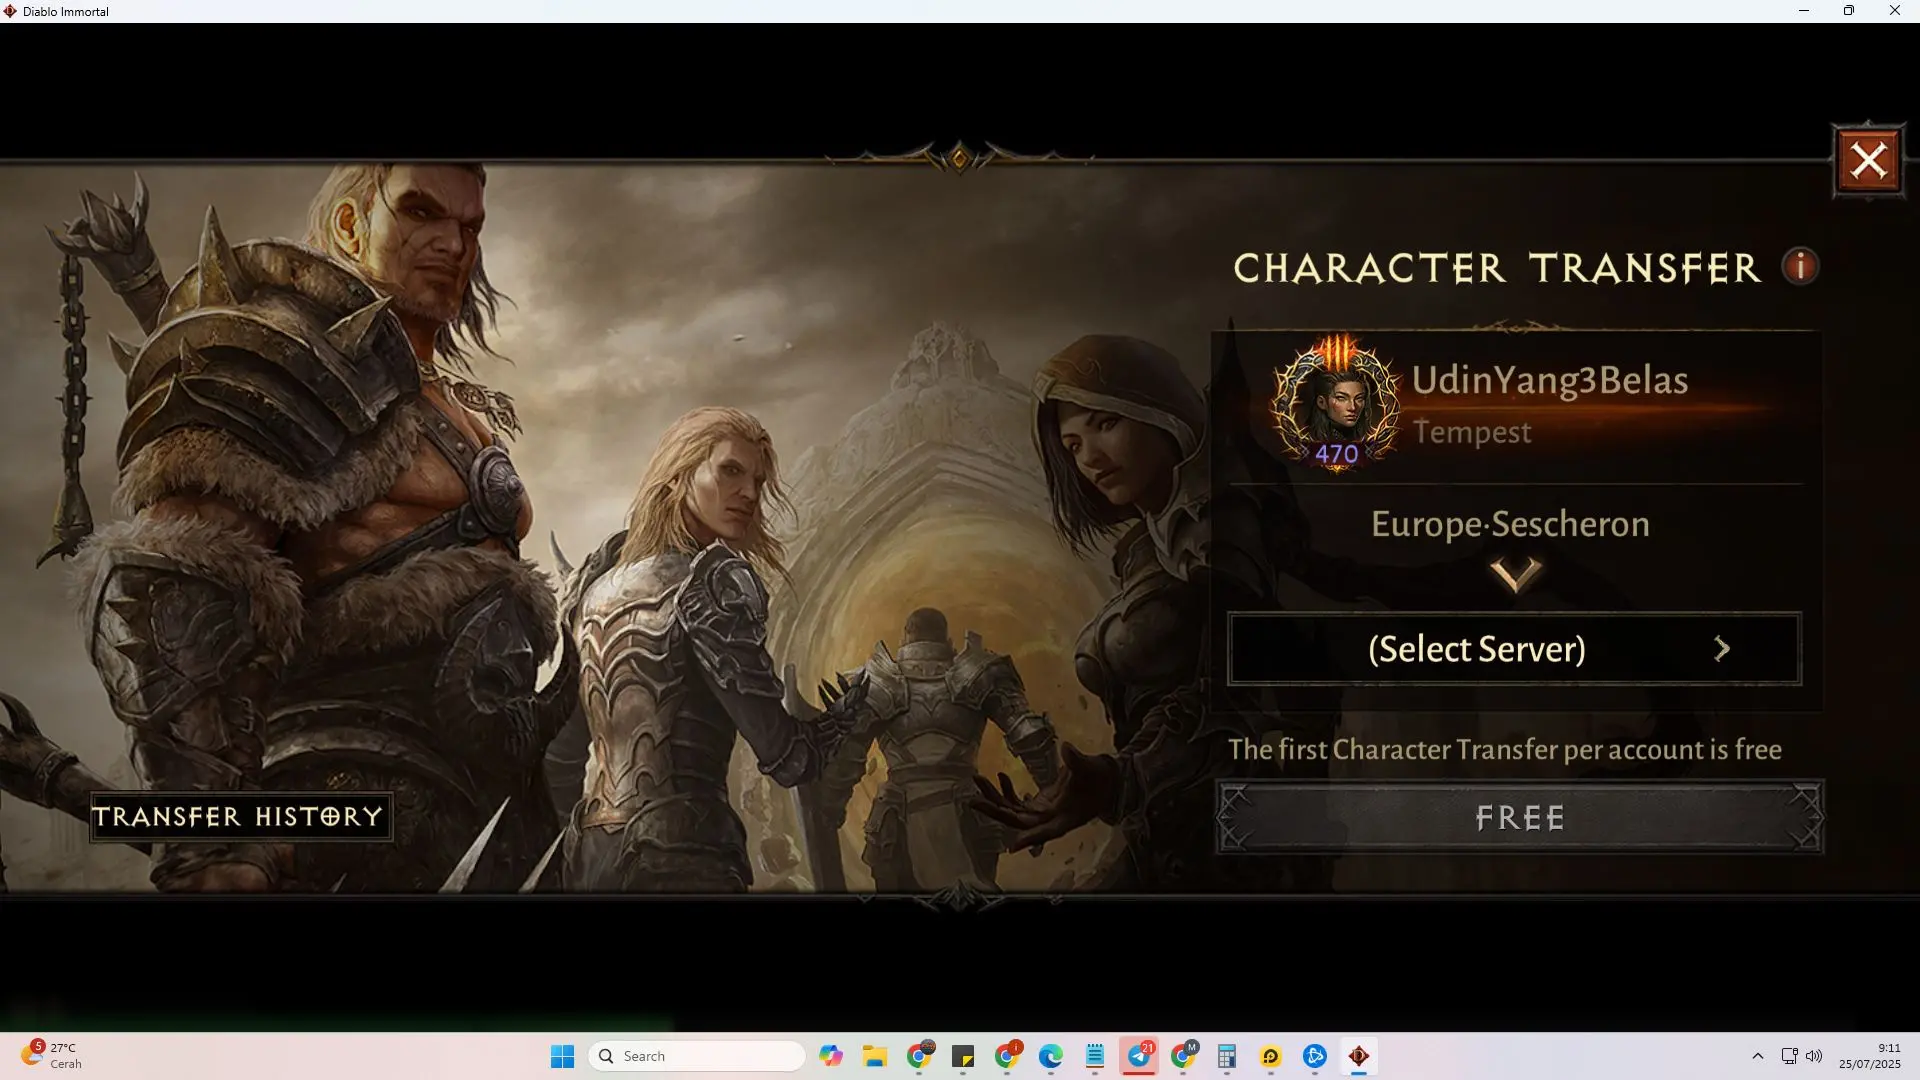Open the Windows Start menu
Screen dimensions: 1920x1080
tap(562, 1056)
